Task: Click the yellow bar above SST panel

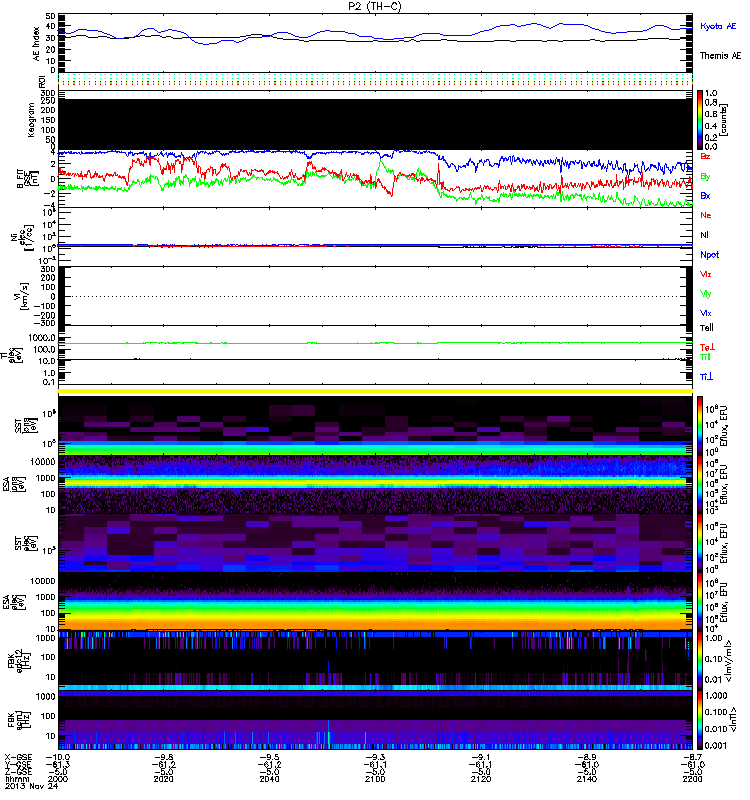Action: point(376,391)
